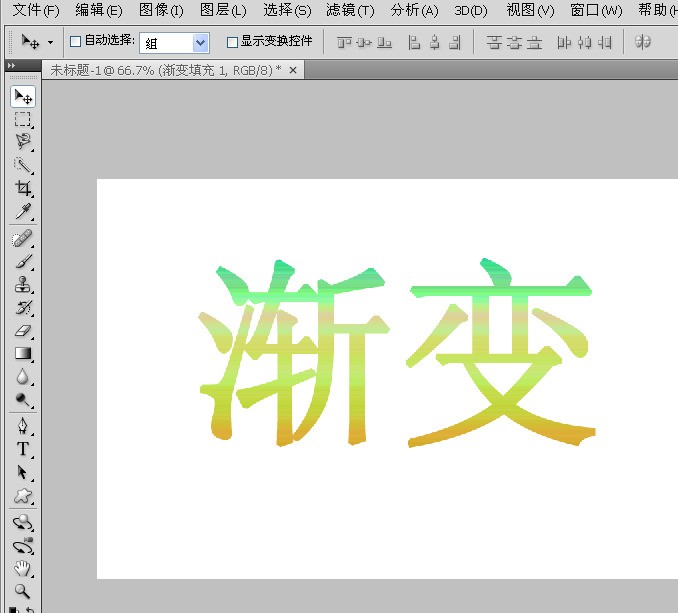Align bottom edges in options bar
Image resolution: width=678 pixels, height=613 pixels.
click(384, 42)
